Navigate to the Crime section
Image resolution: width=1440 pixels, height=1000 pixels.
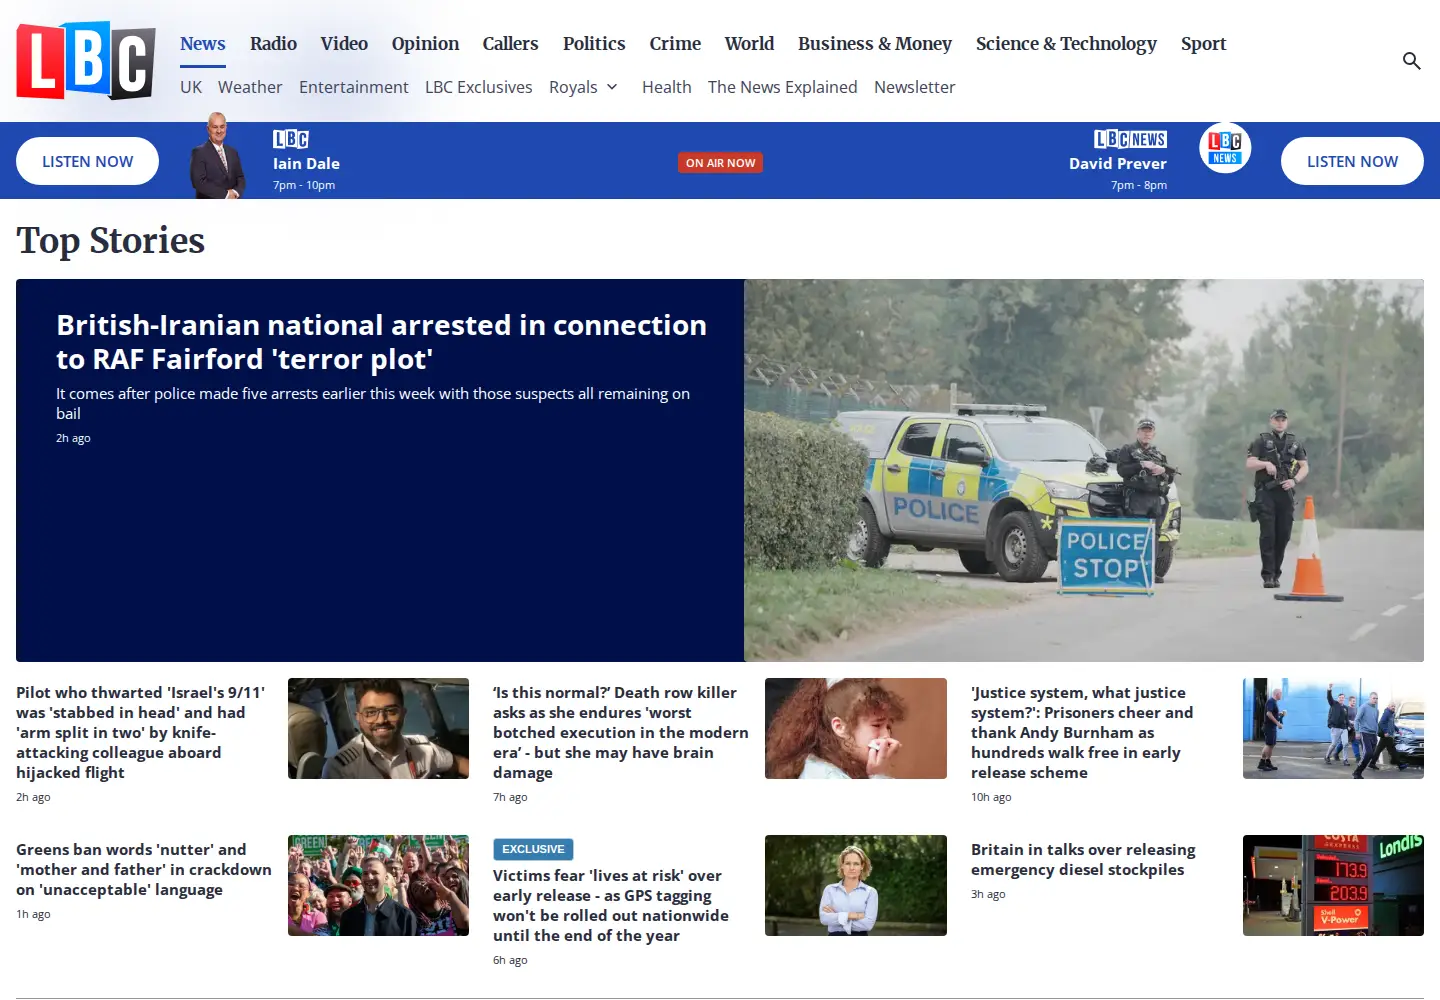[675, 44]
